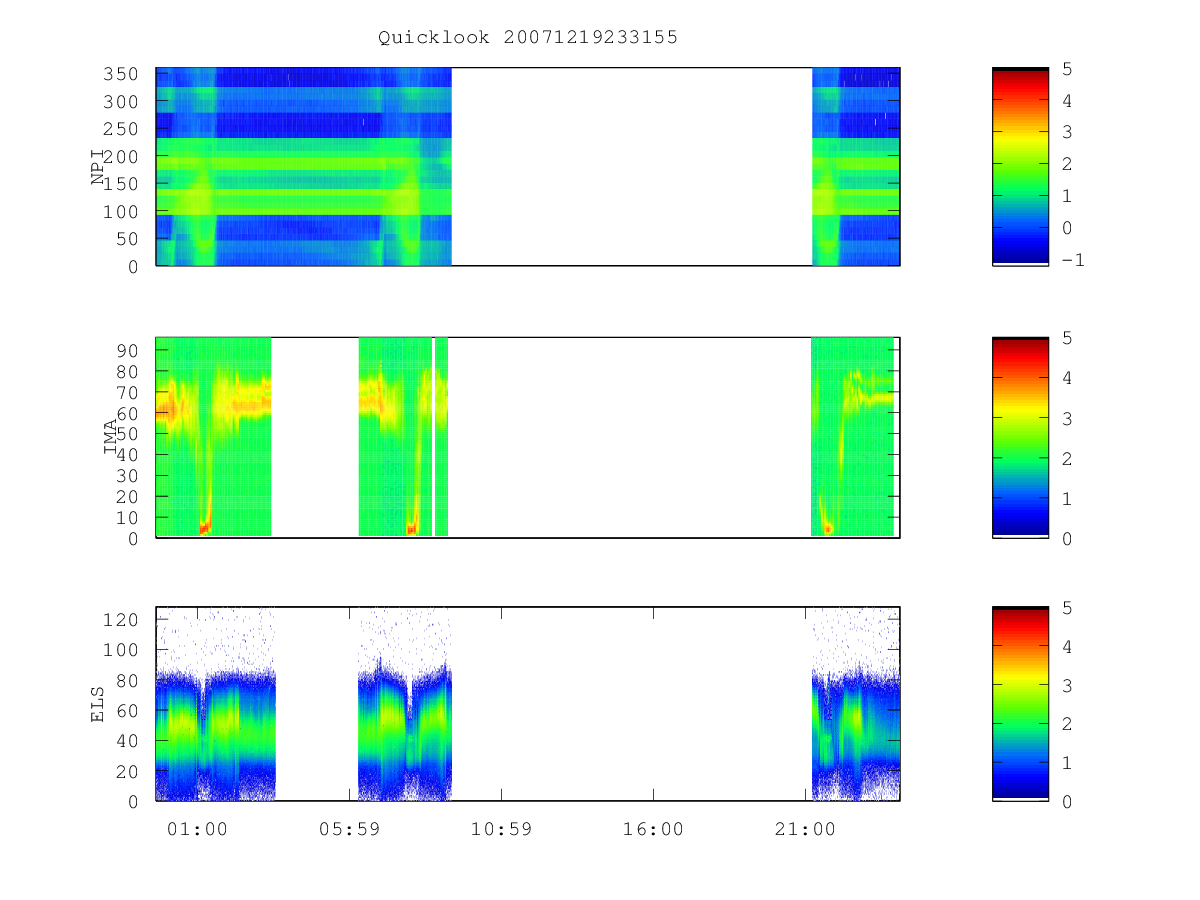The image size is (1200, 900).
Task: Click the 16:00 time axis label
Action: pyautogui.click(x=653, y=829)
